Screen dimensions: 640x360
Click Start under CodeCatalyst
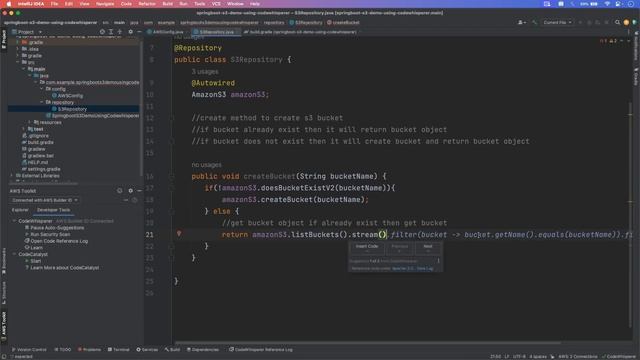point(33,261)
